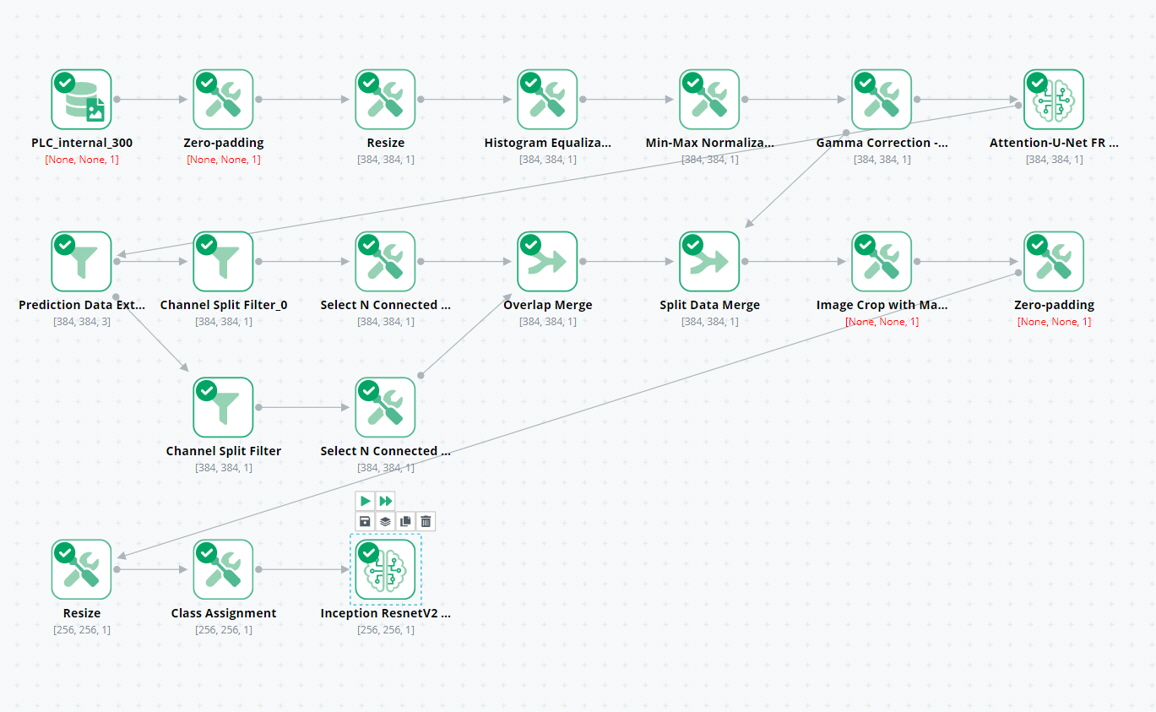
Task: Click the Gamma Correction node label
Action: (x=882, y=143)
